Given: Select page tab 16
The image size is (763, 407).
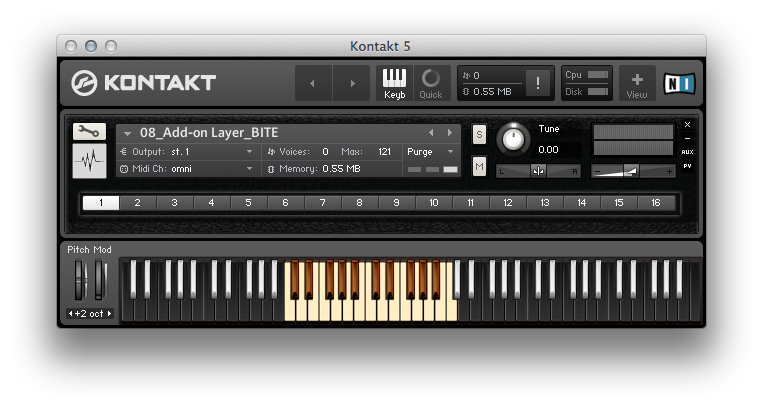Looking at the screenshot, I should click(x=656, y=203).
